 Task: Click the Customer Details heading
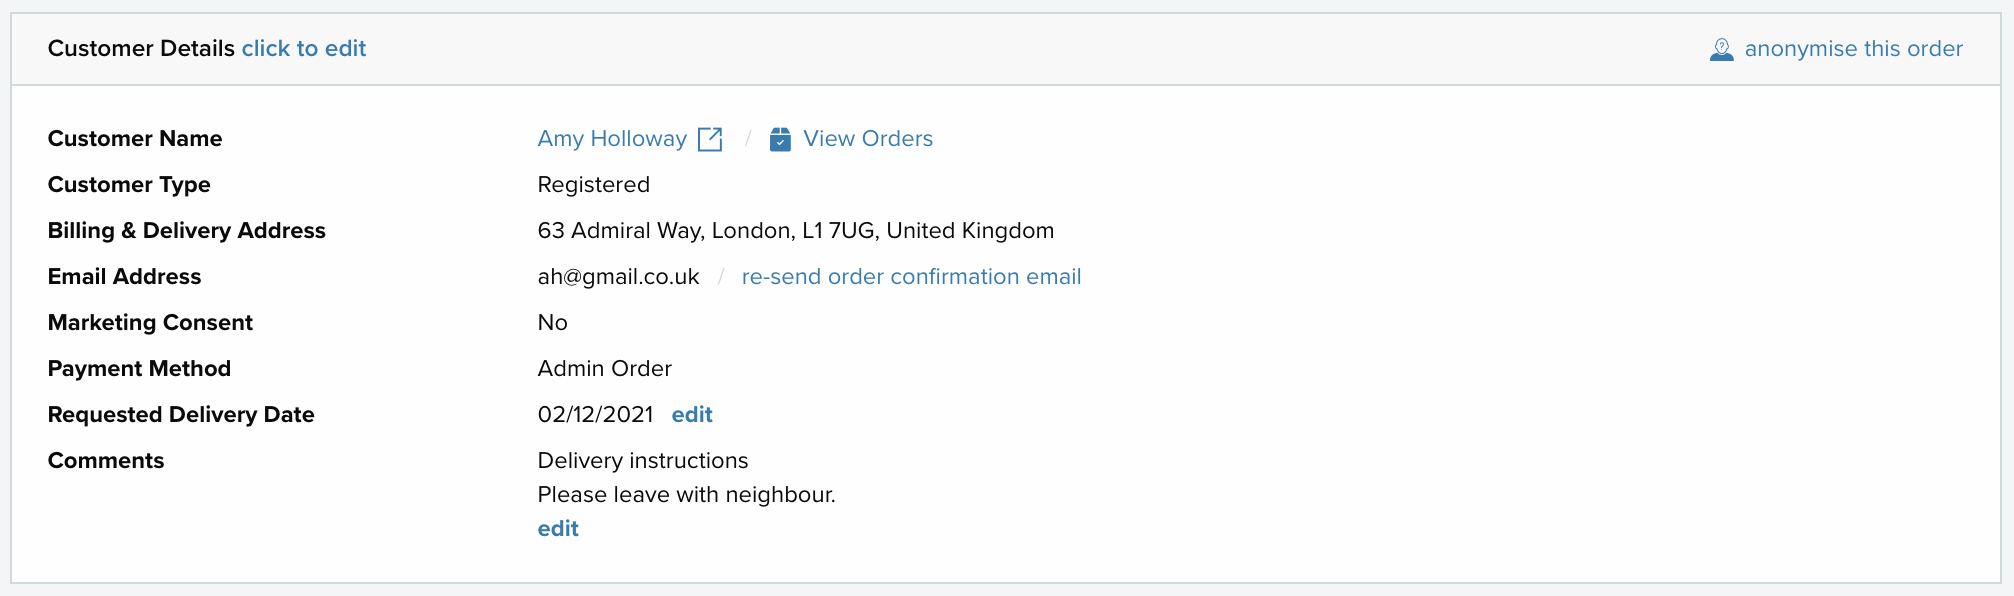pos(141,49)
